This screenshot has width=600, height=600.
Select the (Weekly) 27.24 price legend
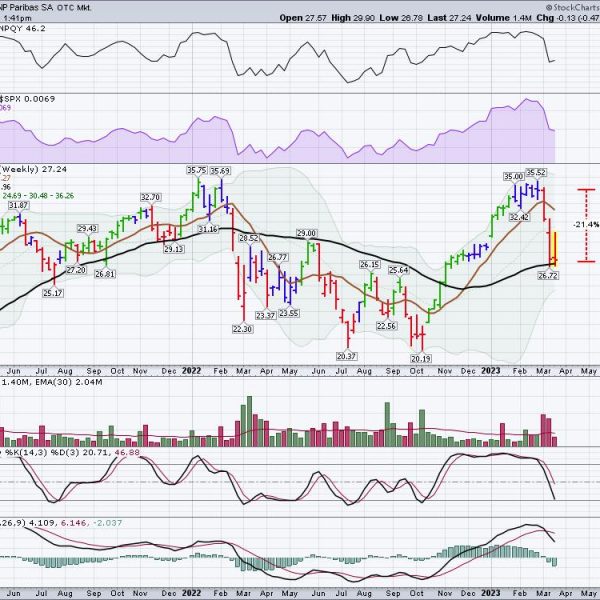point(33,169)
